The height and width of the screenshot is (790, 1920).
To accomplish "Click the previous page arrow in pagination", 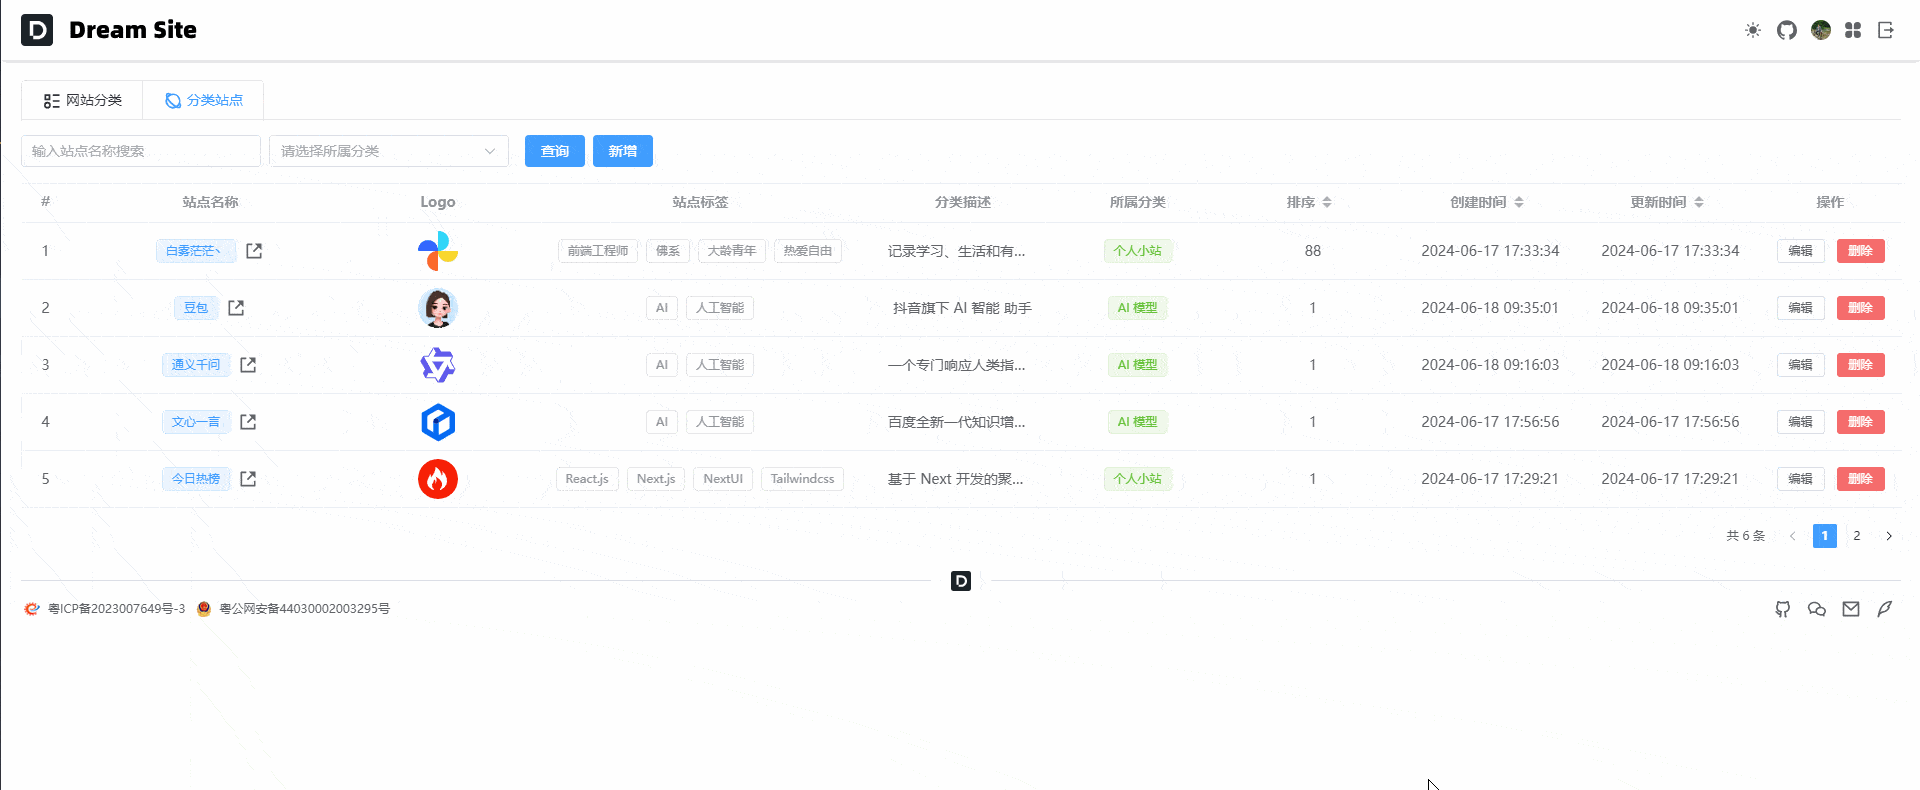I will 1793,536.
